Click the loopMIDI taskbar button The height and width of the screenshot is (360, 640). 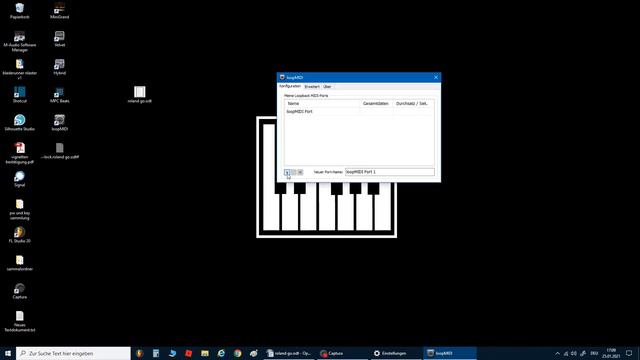(449, 353)
